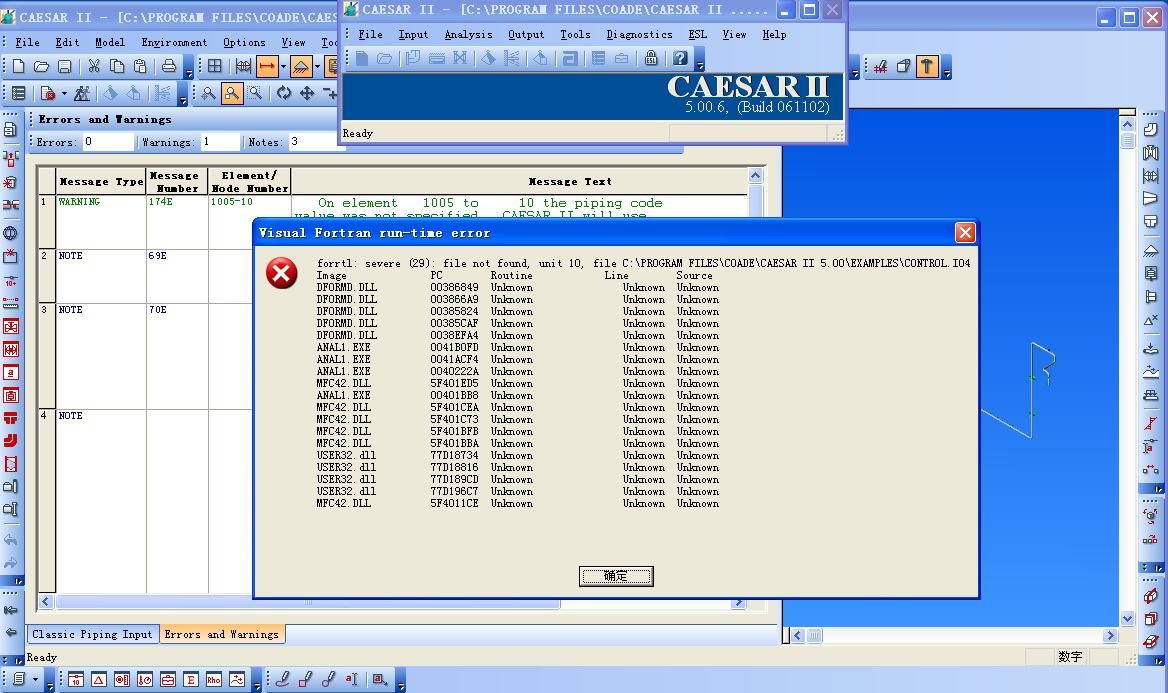Toggle the red arrow displacement icon
Viewport: 1168px width, 693px height.
(267, 66)
